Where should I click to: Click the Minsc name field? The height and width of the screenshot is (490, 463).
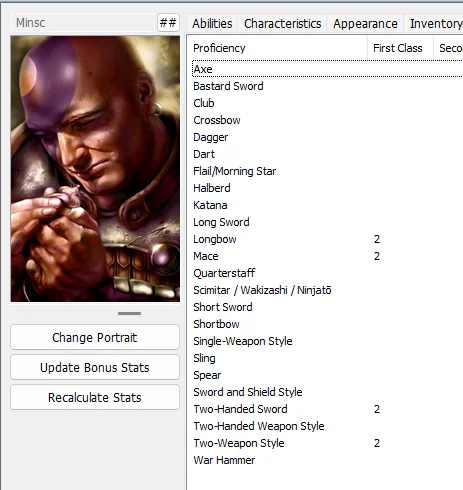(x=83, y=23)
